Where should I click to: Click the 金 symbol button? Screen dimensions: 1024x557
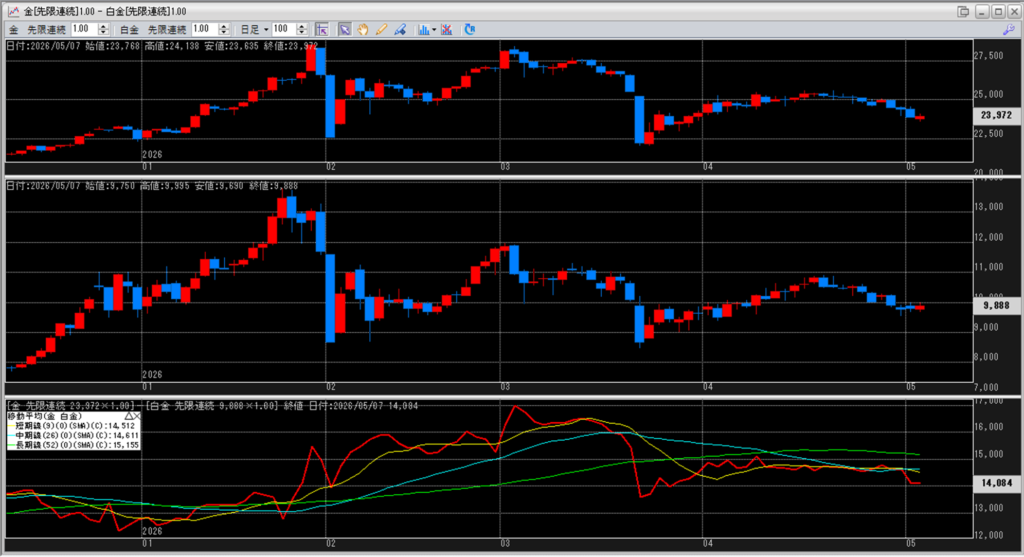(x=13, y=30)
